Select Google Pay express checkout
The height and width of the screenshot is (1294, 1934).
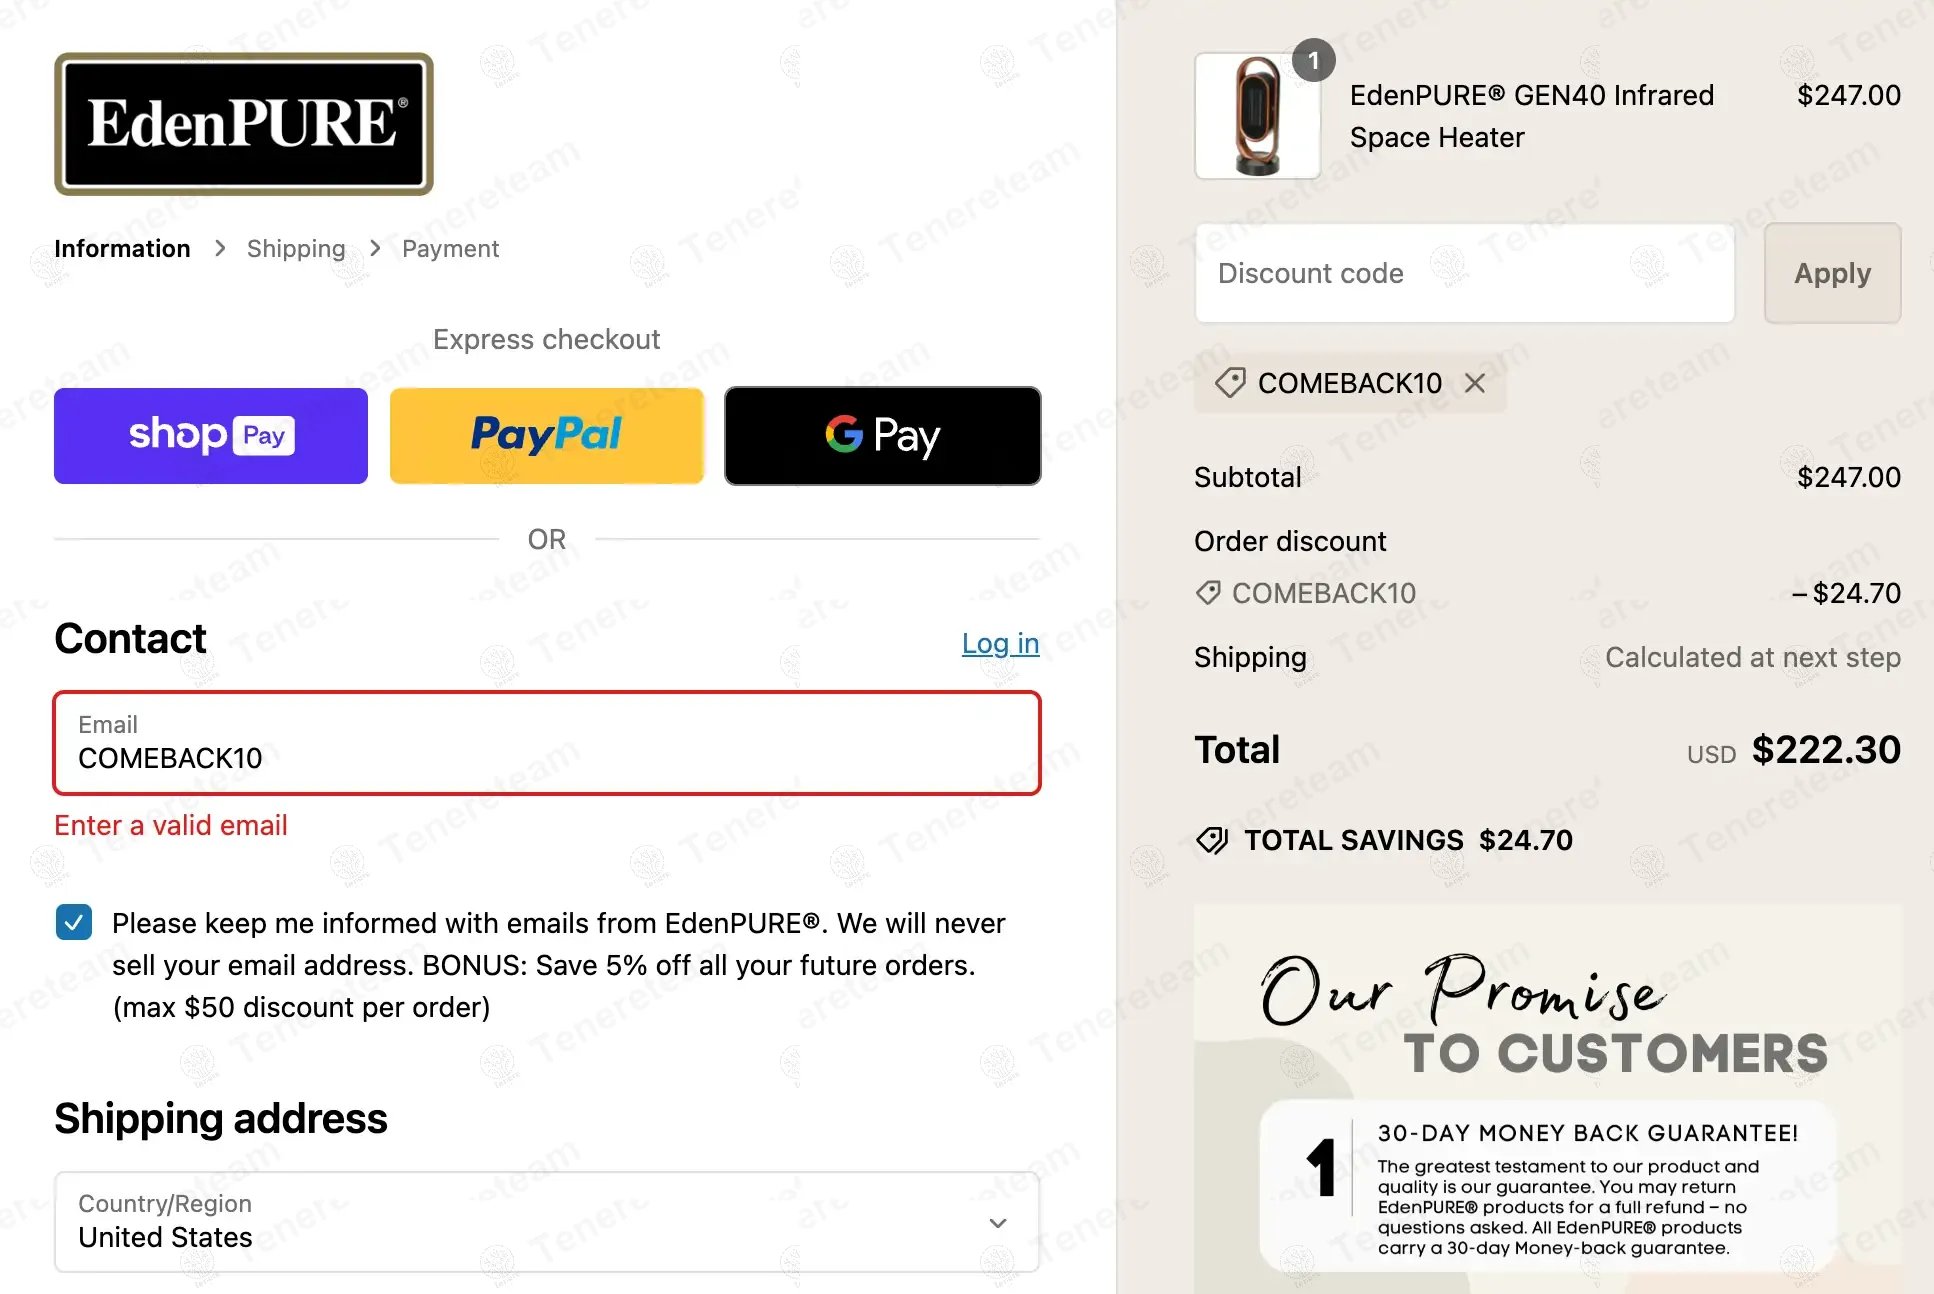(882, 435)
